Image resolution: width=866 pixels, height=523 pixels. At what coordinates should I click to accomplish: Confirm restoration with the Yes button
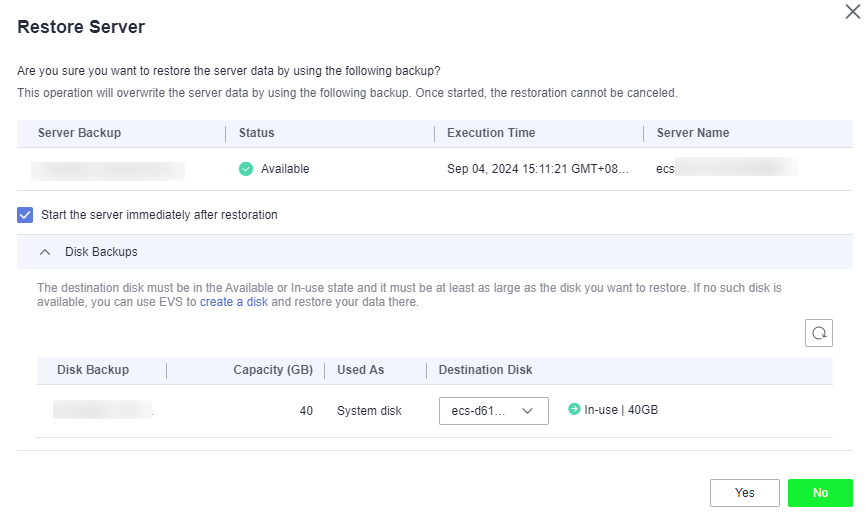[744, 493]
